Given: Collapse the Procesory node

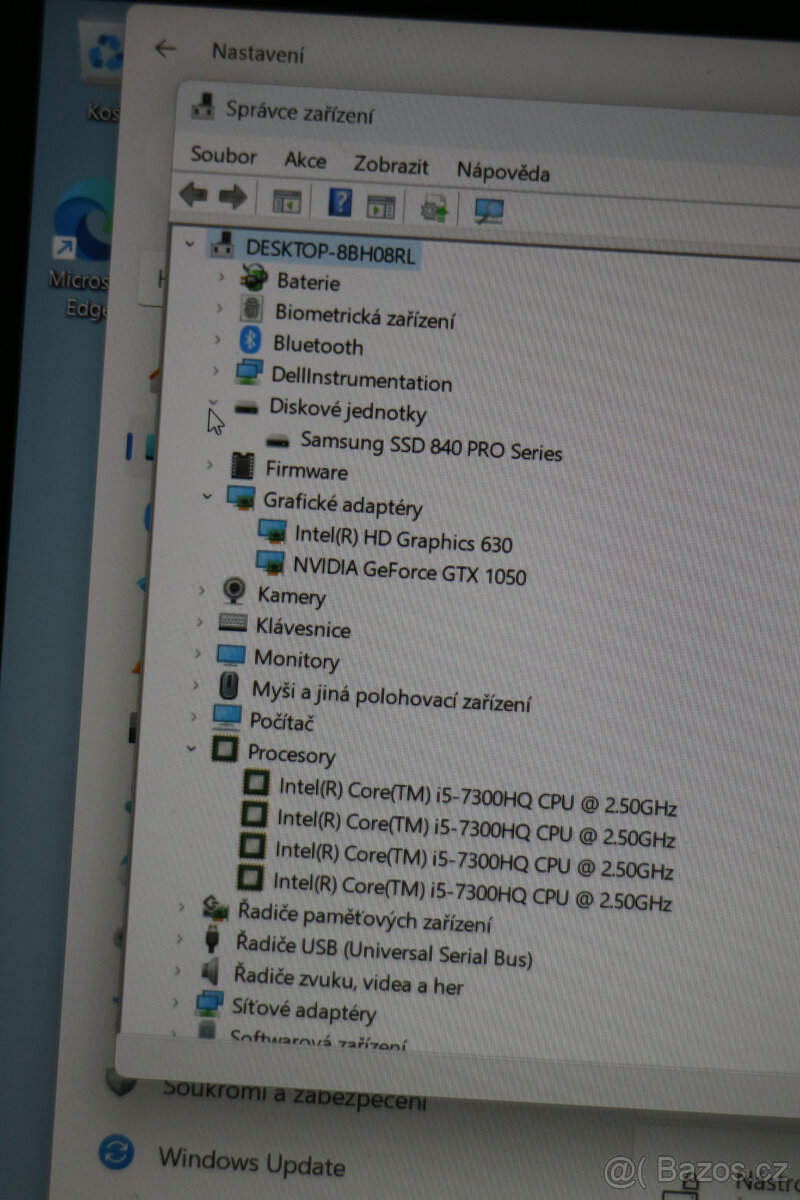Looking at the screenshot, I should (x=192, y=748).
